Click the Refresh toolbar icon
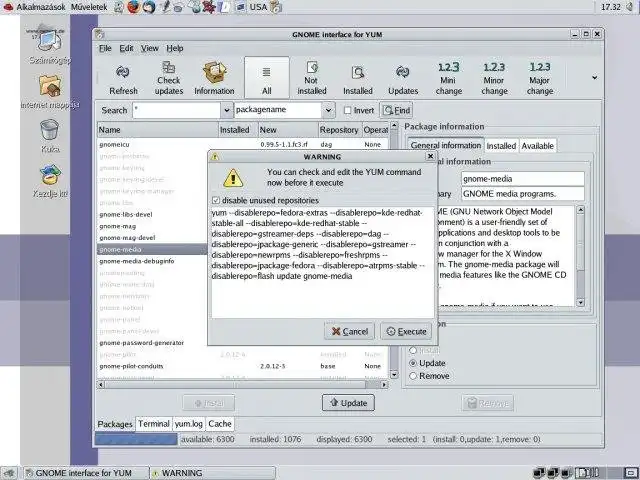 tap(123, 80)
